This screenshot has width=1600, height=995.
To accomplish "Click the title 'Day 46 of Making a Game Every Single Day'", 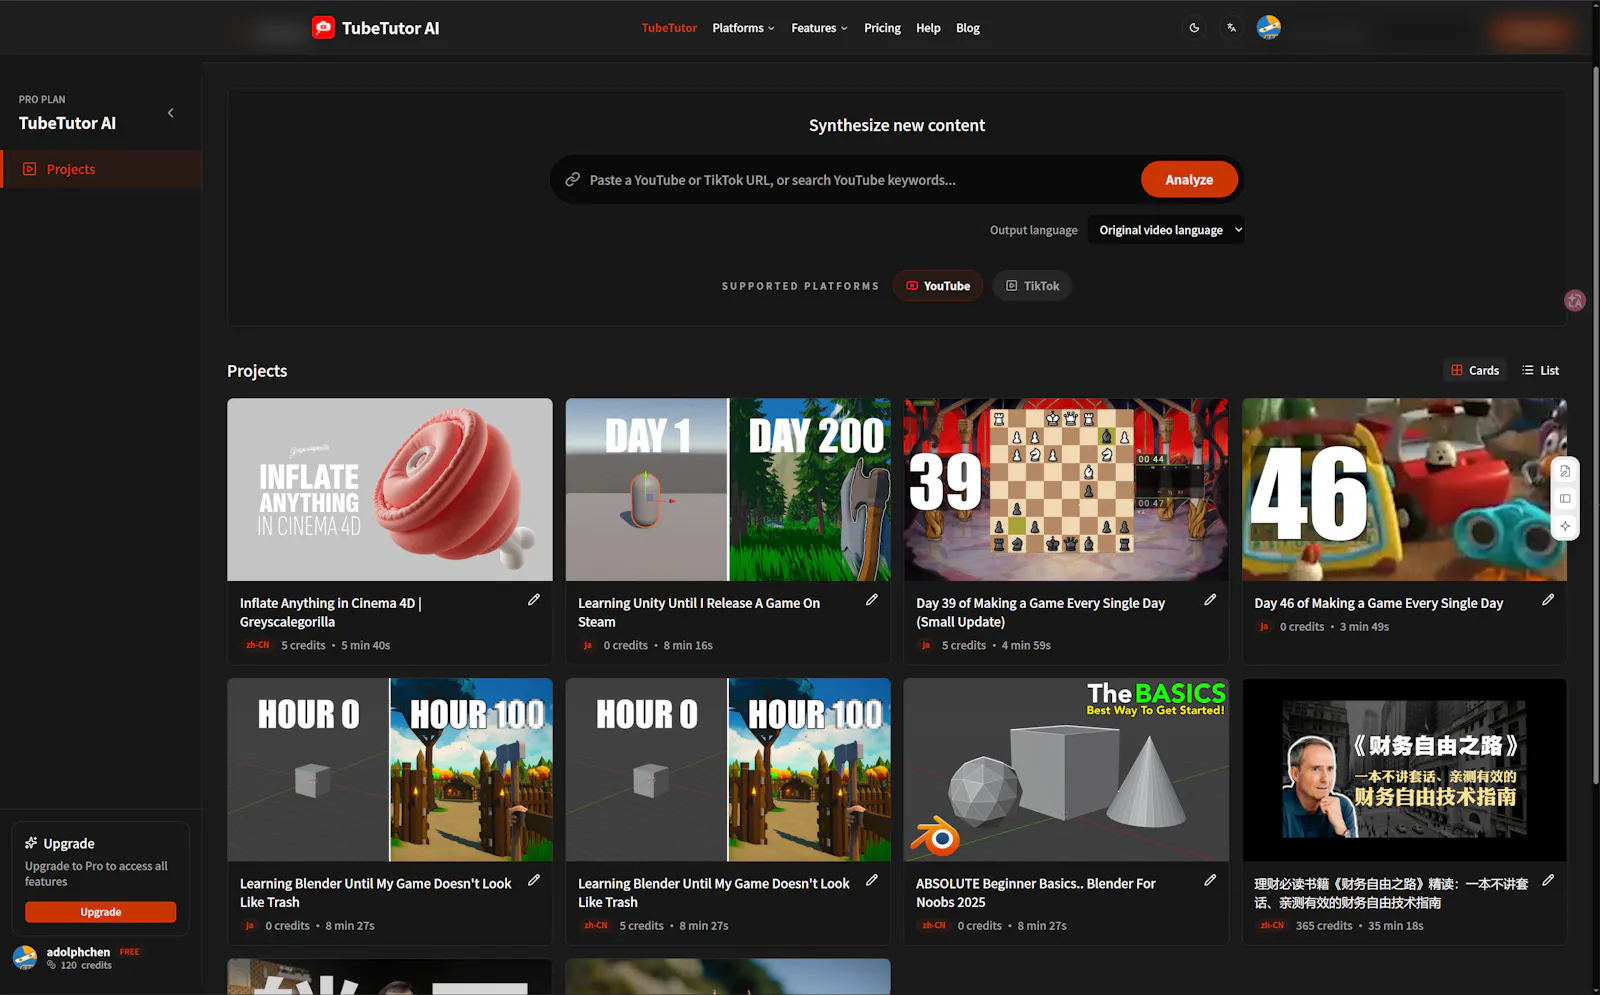I will pyautogui.click(x=1379, y=603).
